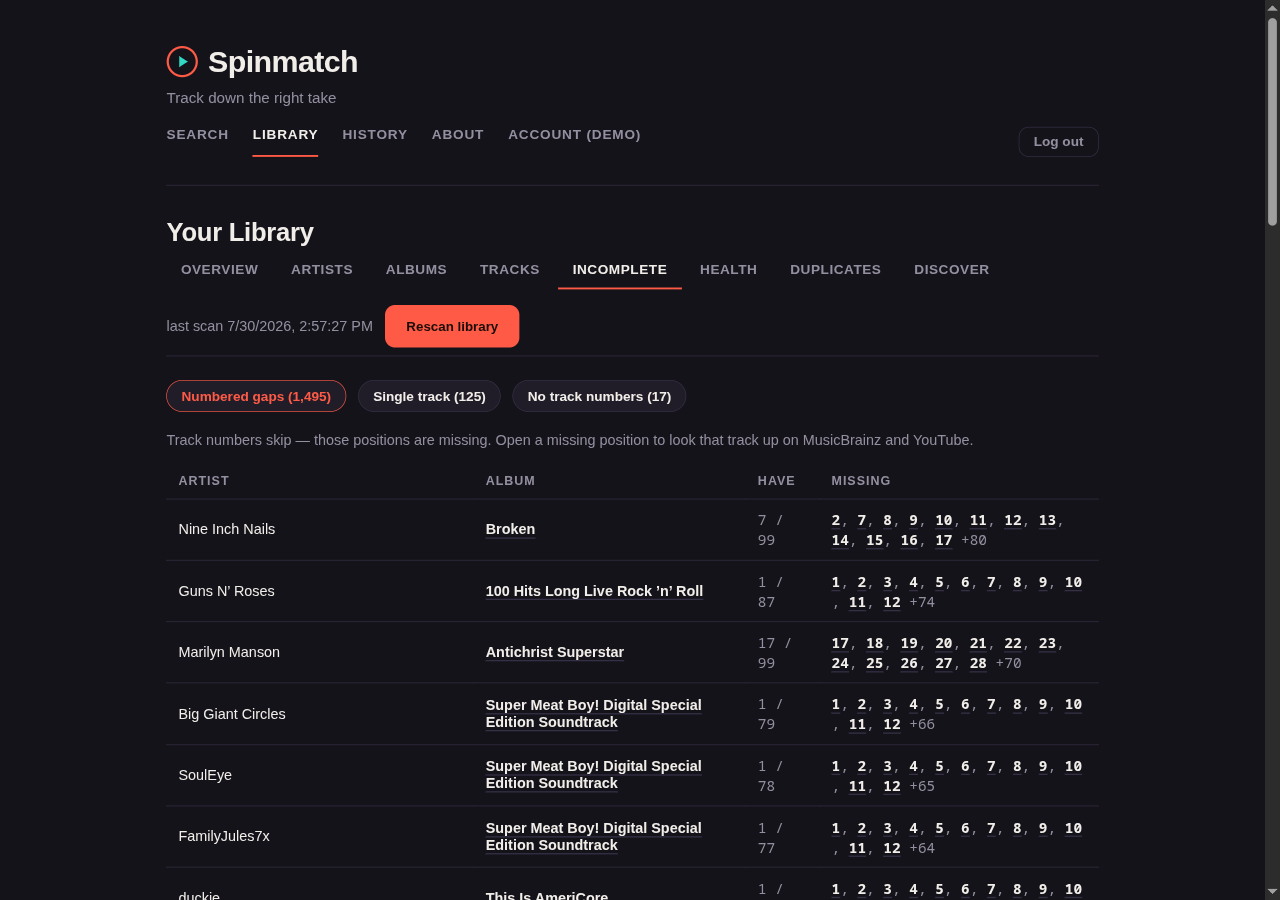Click the scrollbar down arrow
The image size is (1280, 900).
tap(1272, 891)
